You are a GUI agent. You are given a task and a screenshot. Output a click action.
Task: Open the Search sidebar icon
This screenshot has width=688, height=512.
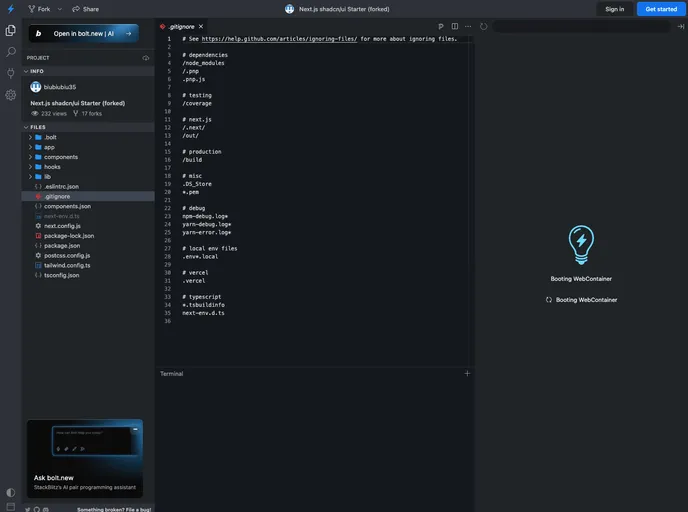pyautogui.click(x=11, y=52)
